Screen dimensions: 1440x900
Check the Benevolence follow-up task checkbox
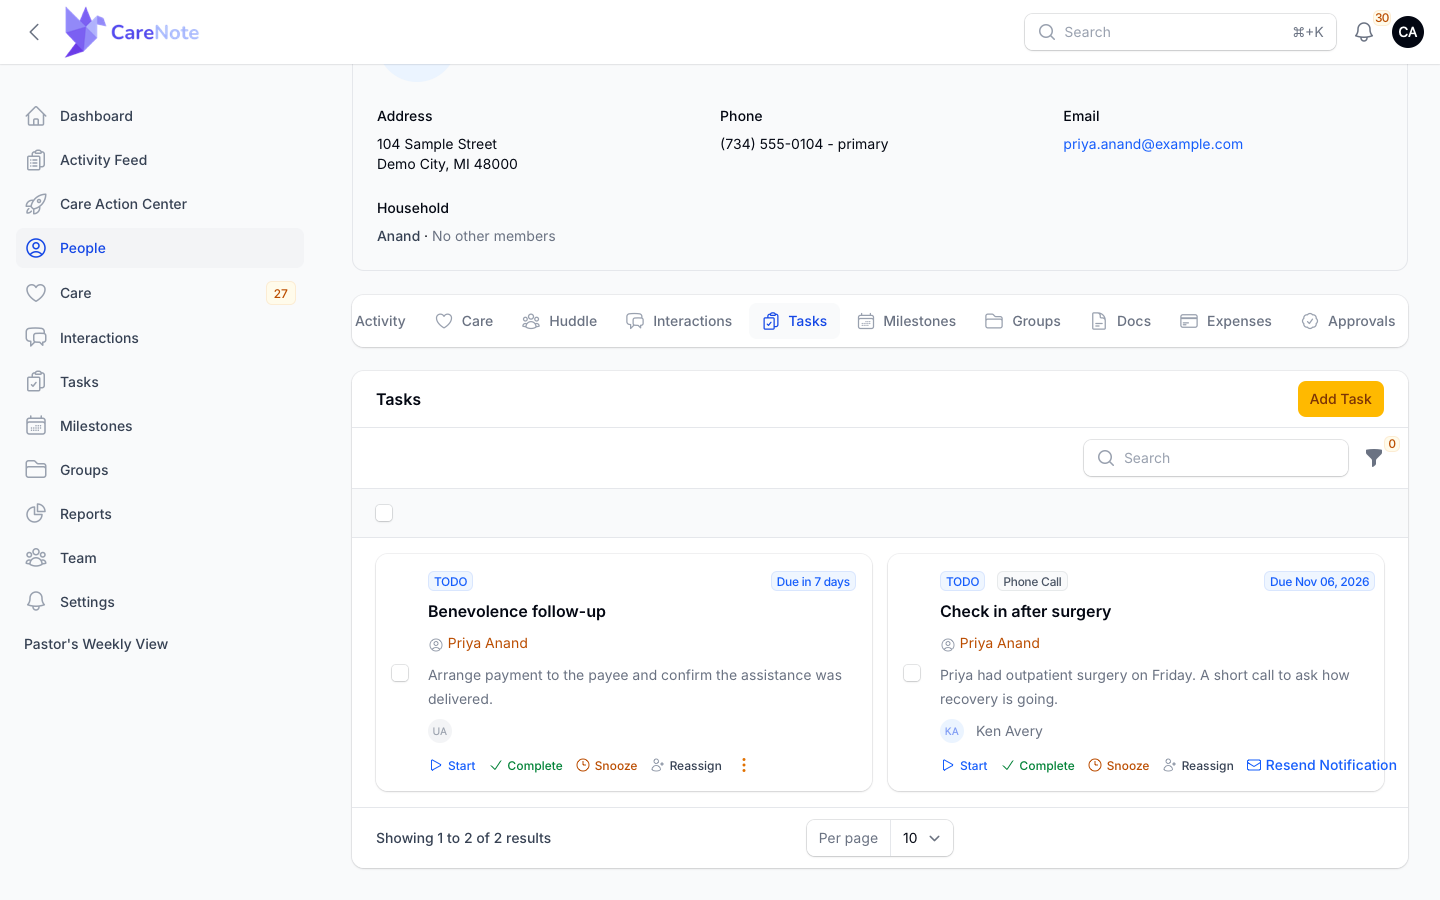click(400, 673)
